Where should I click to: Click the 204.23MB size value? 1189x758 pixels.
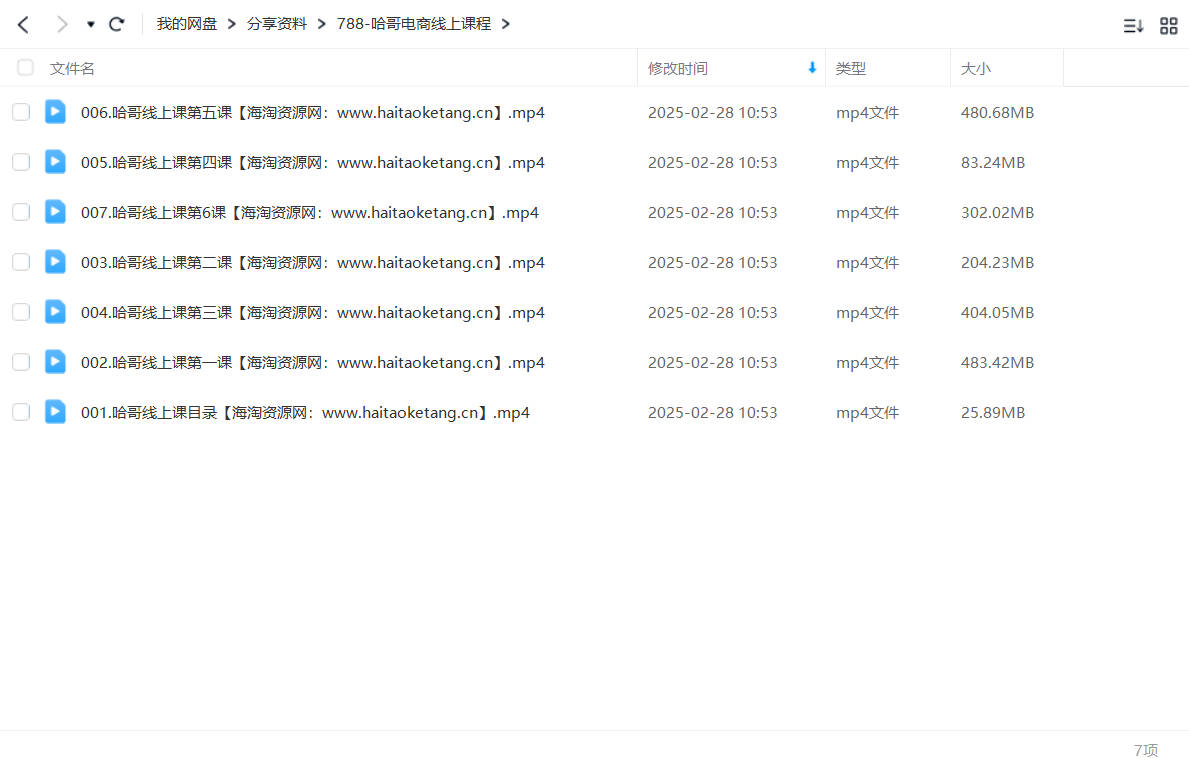pyautogui.click(x=997, y=263)
